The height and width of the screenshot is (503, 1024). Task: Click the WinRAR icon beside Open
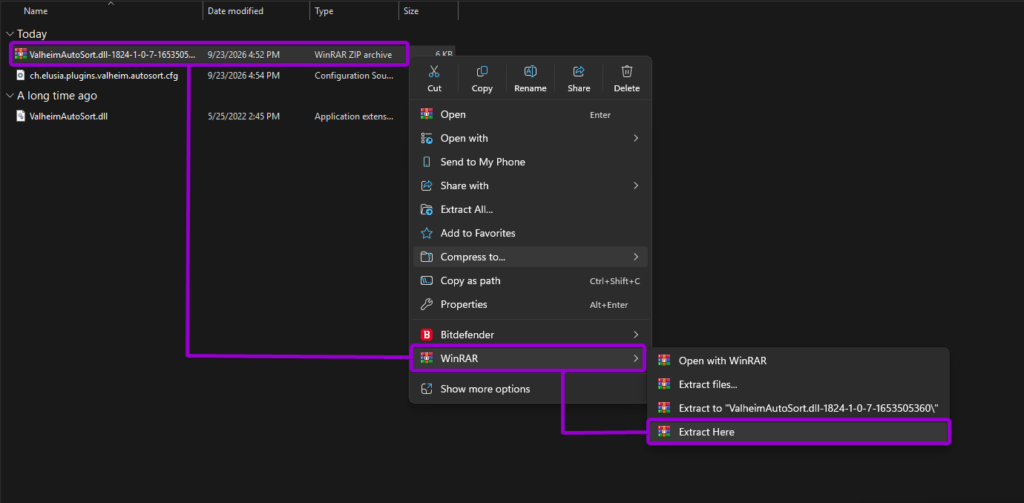pyautogui.click(x=426, y=114)
